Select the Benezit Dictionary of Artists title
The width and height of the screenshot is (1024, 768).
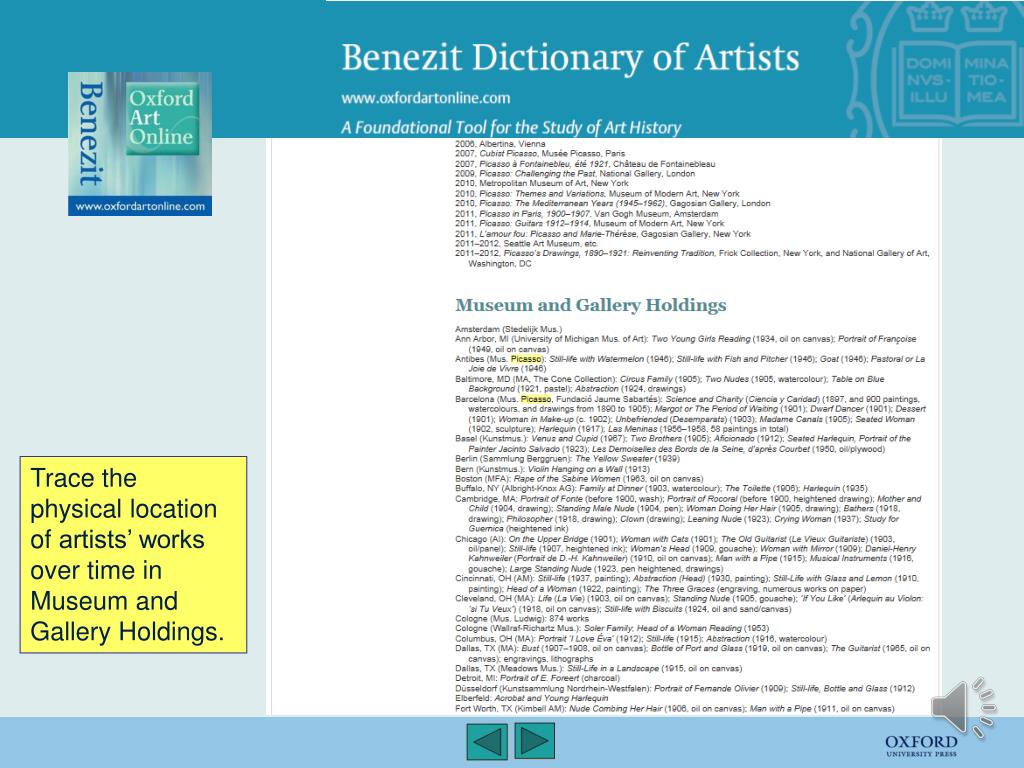pos(570,58)
